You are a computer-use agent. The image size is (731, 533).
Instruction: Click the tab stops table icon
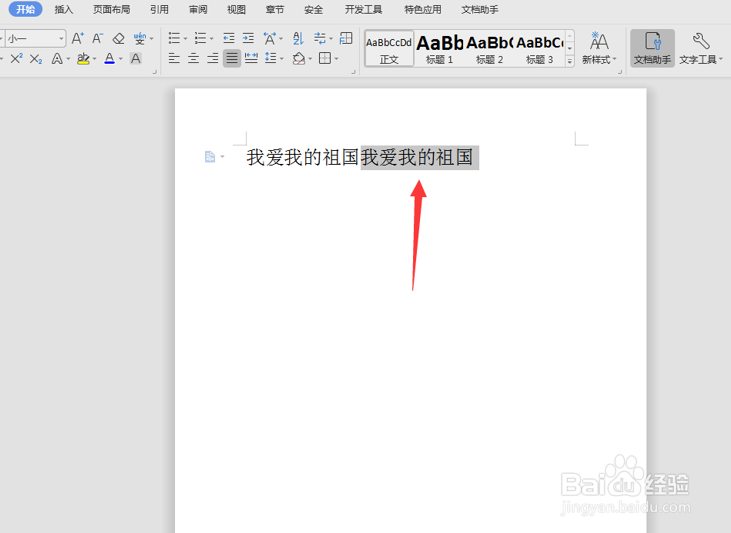click(346, 38)
